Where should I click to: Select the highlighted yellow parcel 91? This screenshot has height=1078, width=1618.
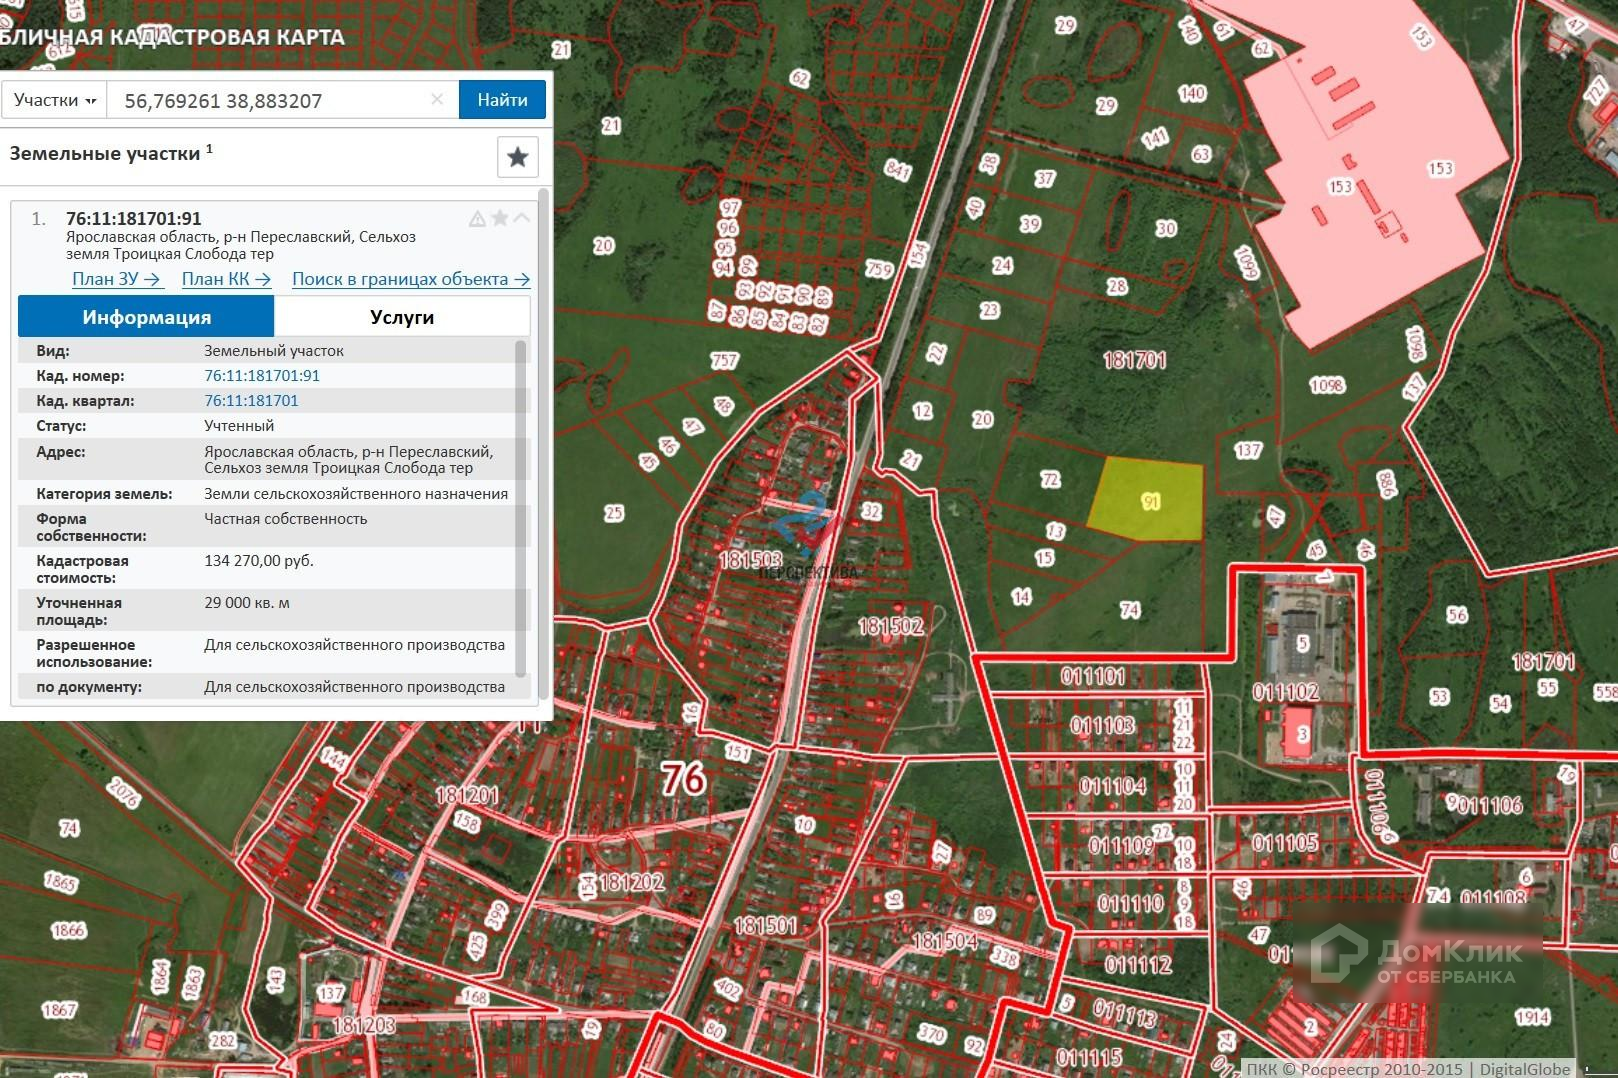coord(1150,500)
